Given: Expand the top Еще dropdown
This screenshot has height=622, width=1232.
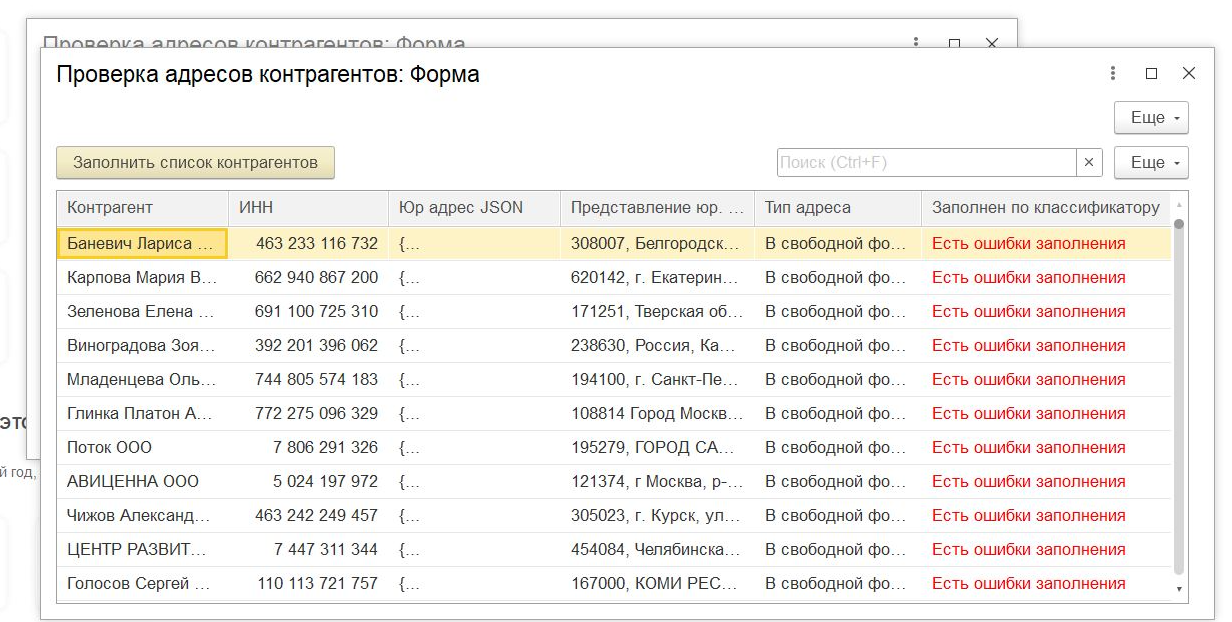Looking at the screenshot, I should pyautogui.click(x=1151, y=118).
